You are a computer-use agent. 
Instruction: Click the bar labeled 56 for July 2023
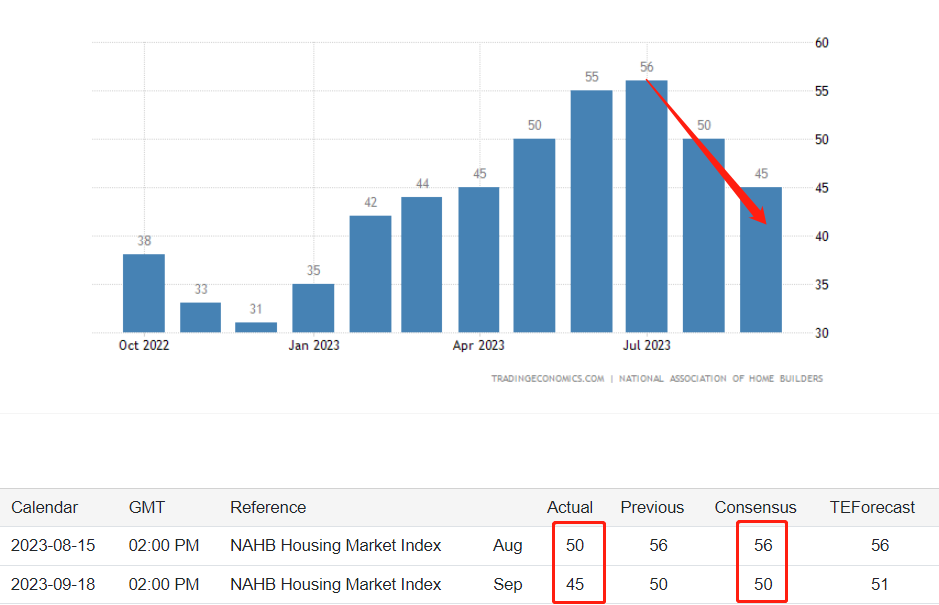[x=646, y=206]
